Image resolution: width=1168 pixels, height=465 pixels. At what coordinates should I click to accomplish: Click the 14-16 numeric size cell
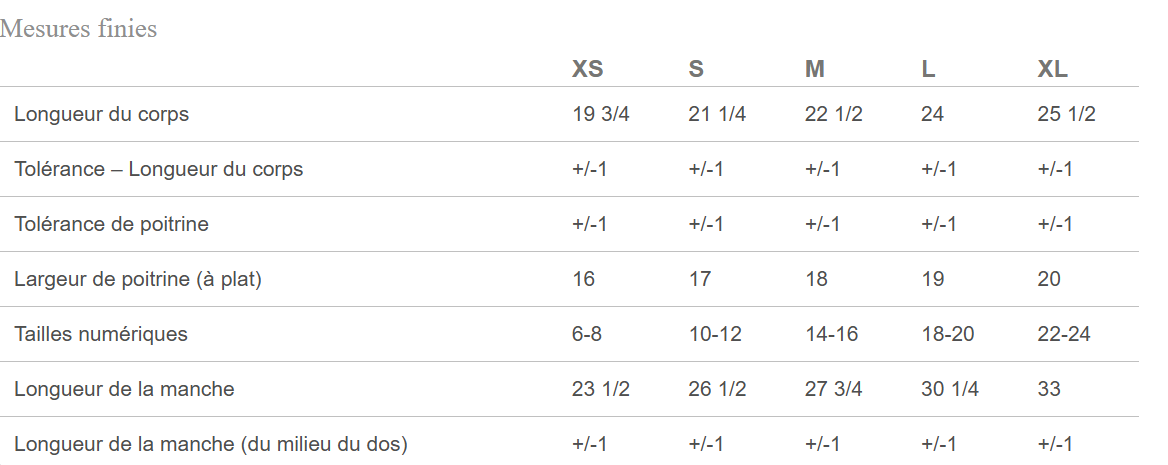point(831,334)
